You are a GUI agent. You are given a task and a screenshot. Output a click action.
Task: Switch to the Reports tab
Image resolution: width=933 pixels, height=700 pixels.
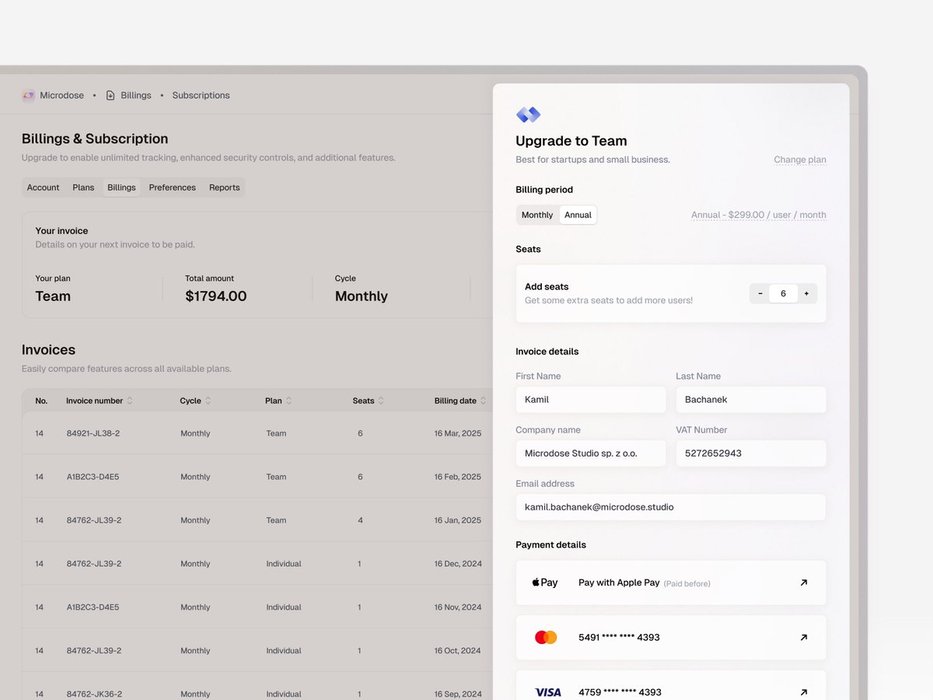click(224, 188)
